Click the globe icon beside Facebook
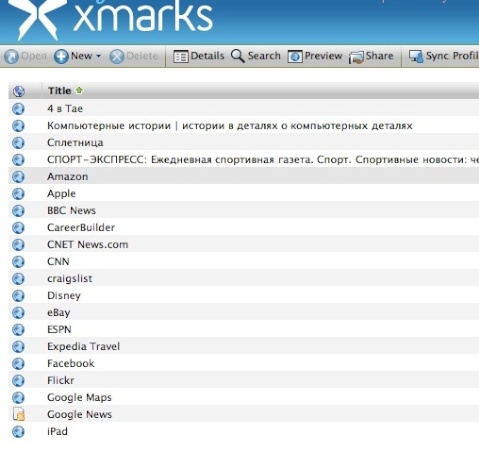Viewport: 479px width, 469px height. pyautogui.click(x=18, y=364)
